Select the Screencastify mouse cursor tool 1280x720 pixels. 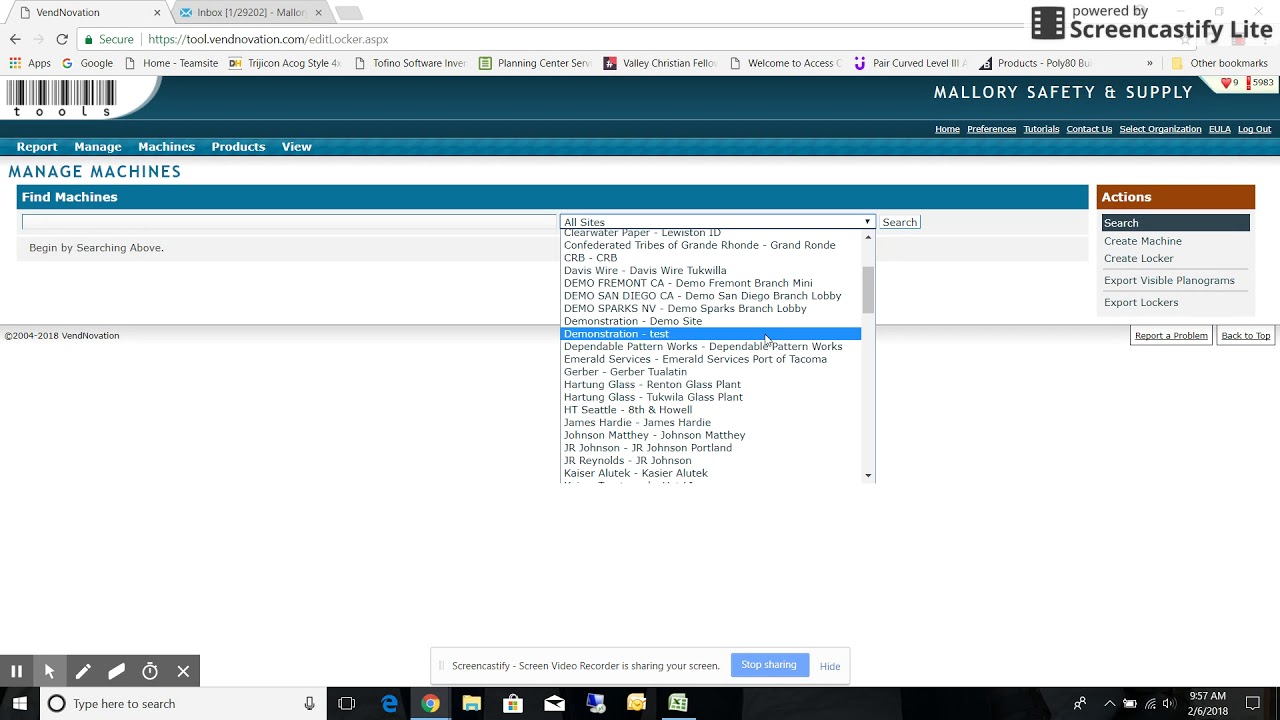49,672
